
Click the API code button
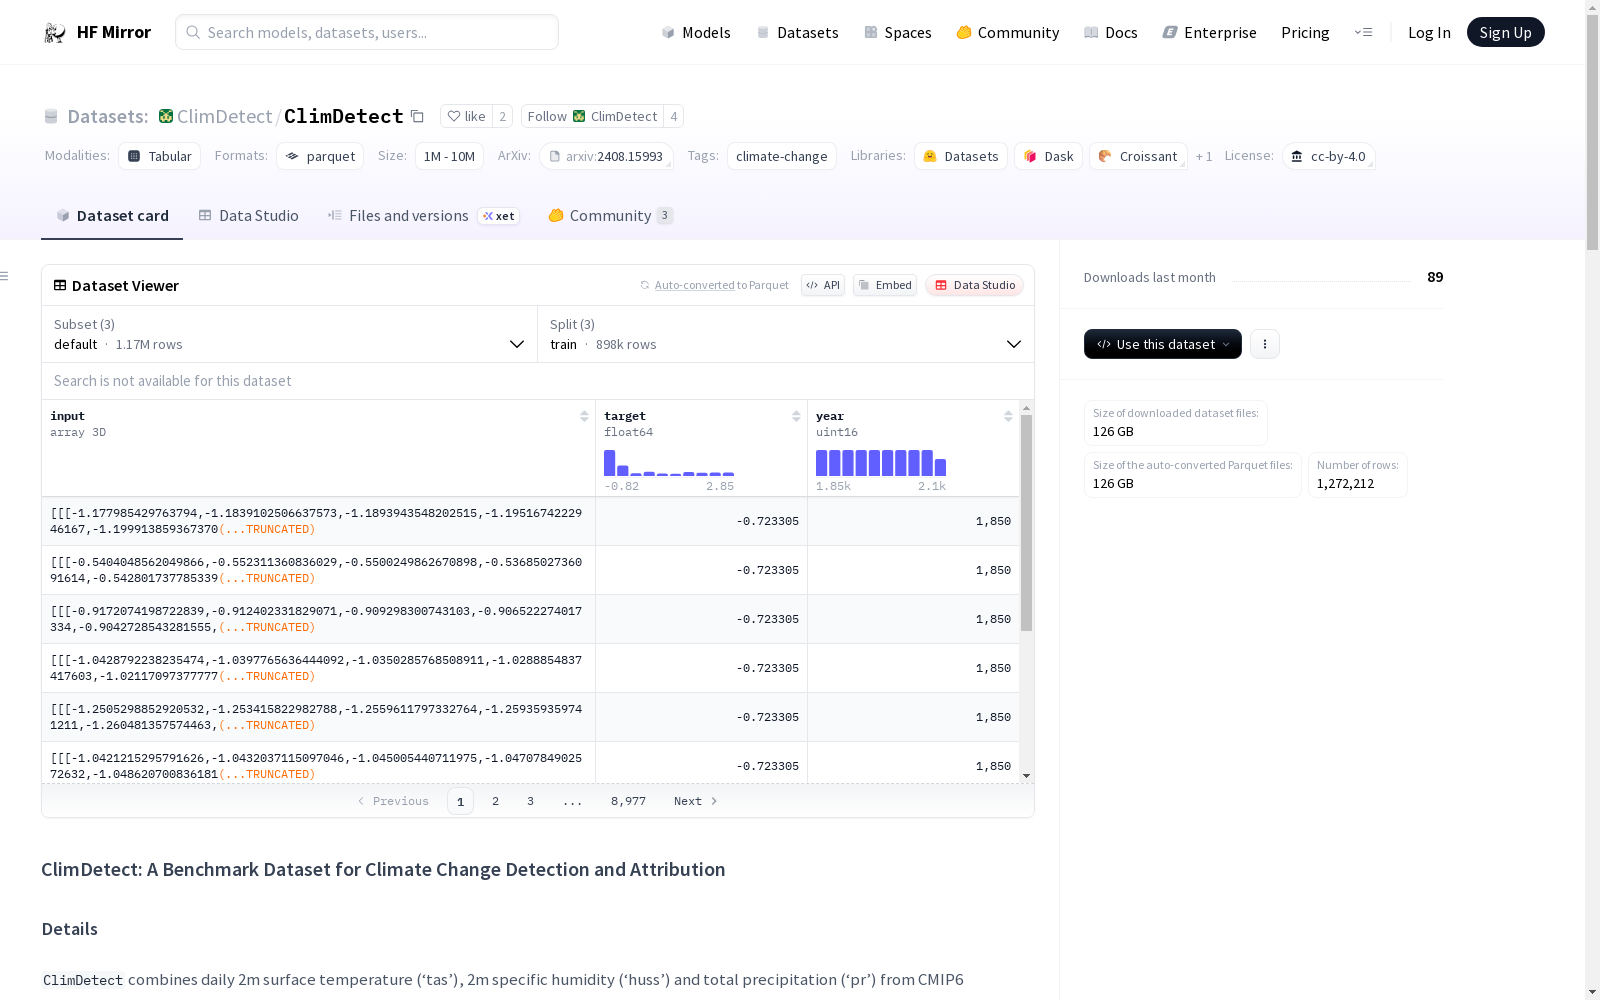(823, 285)
